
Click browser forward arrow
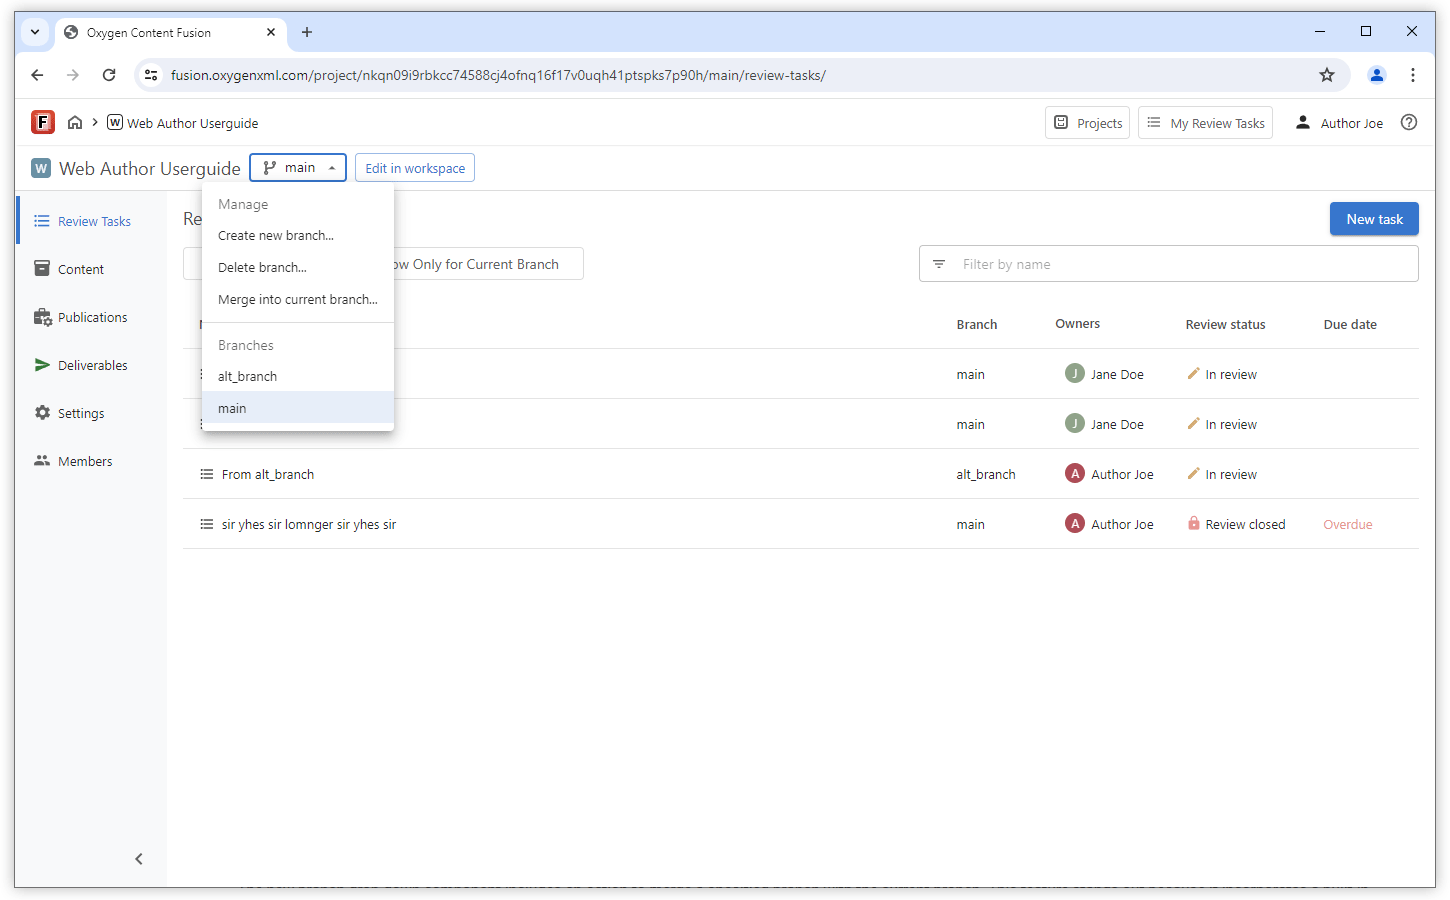(73, 75)
